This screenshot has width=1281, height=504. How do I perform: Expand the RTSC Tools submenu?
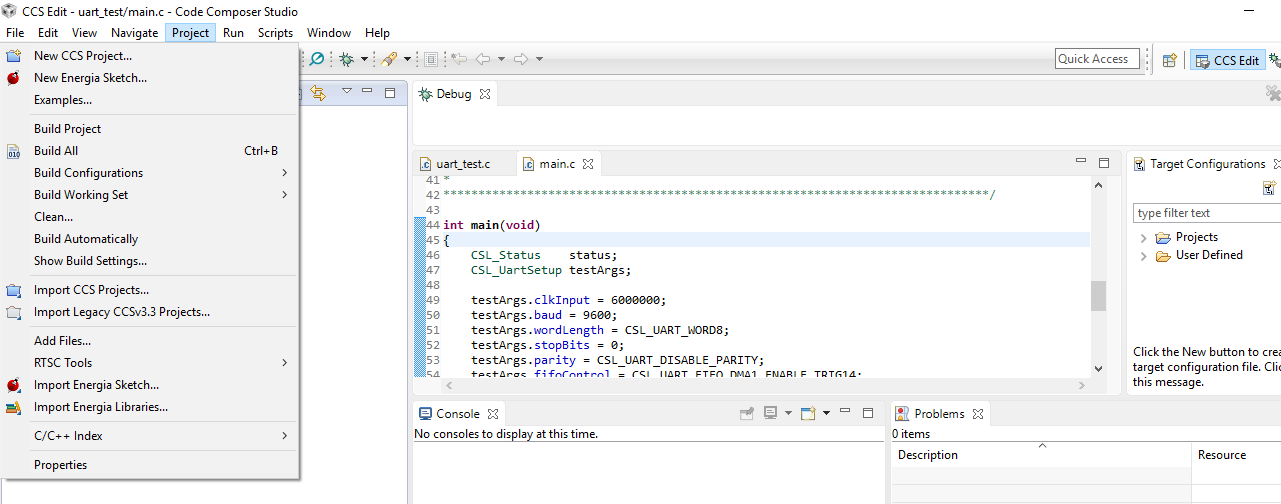pos(150,363)
